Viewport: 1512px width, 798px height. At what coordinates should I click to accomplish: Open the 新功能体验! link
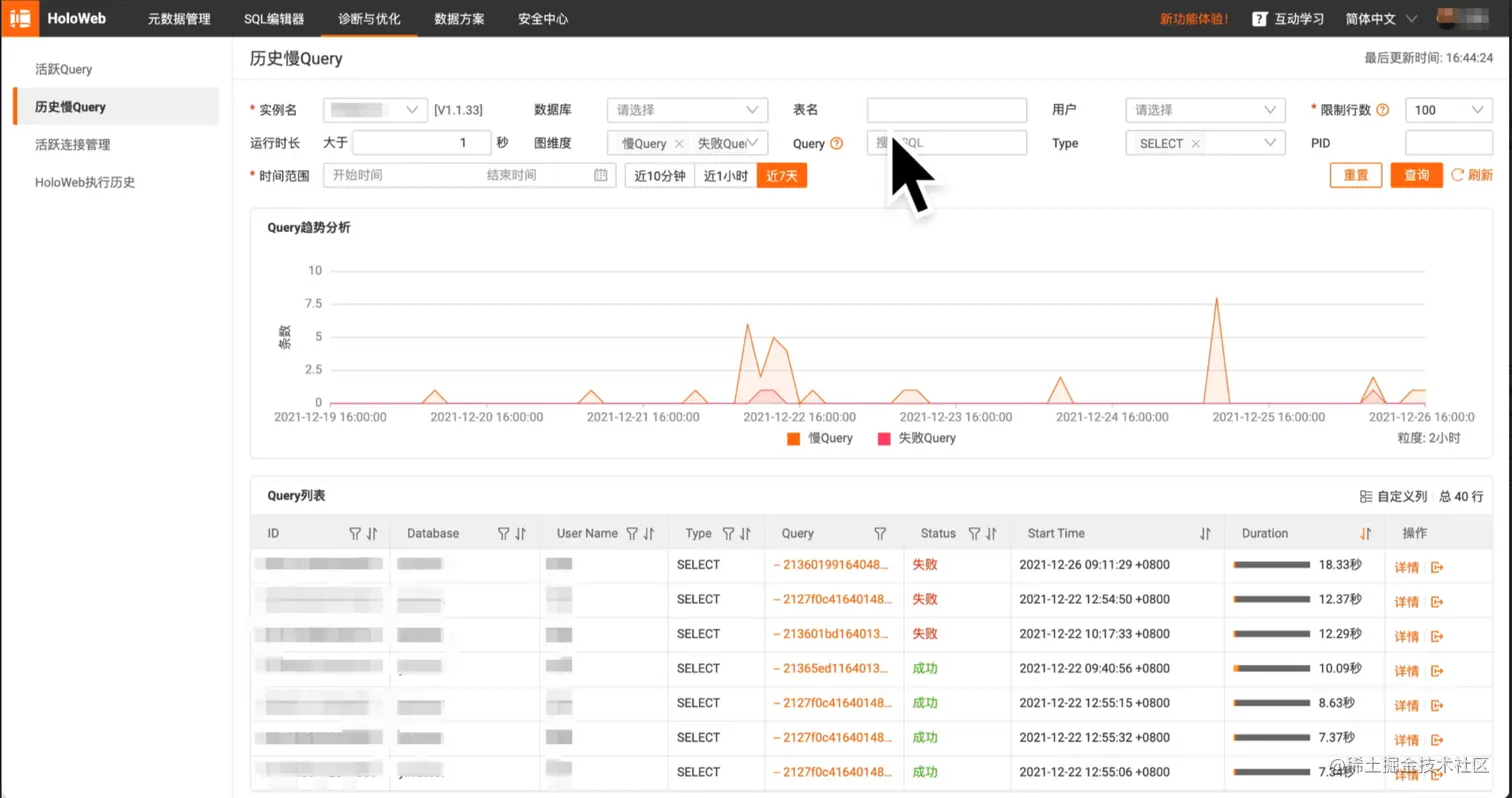pyautogui.click(x=1194, y=19)
